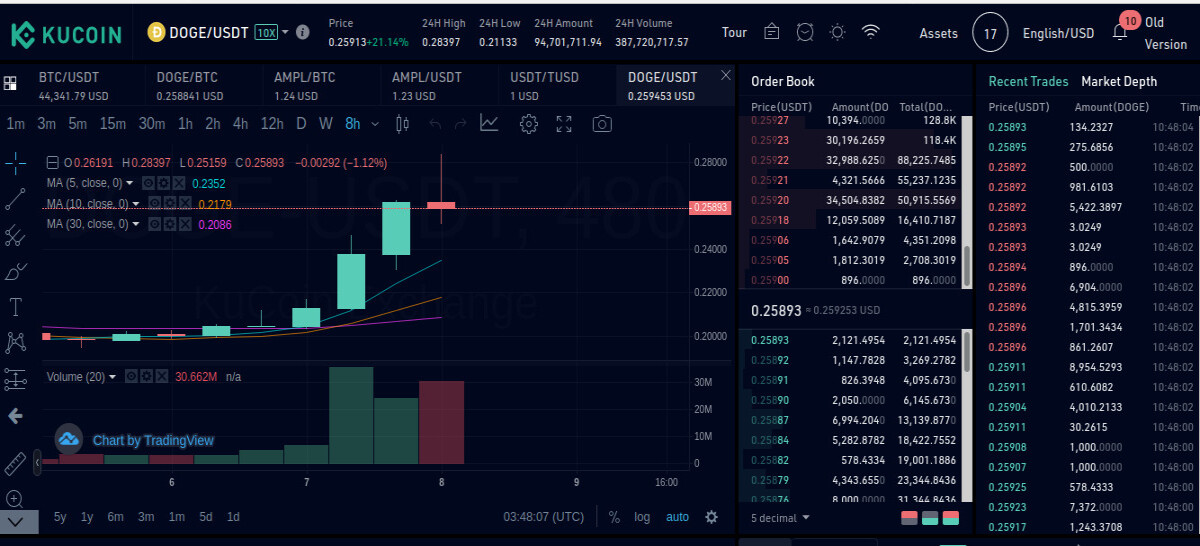
Task: Open the indicators line-chart icon
Action: 489,123
